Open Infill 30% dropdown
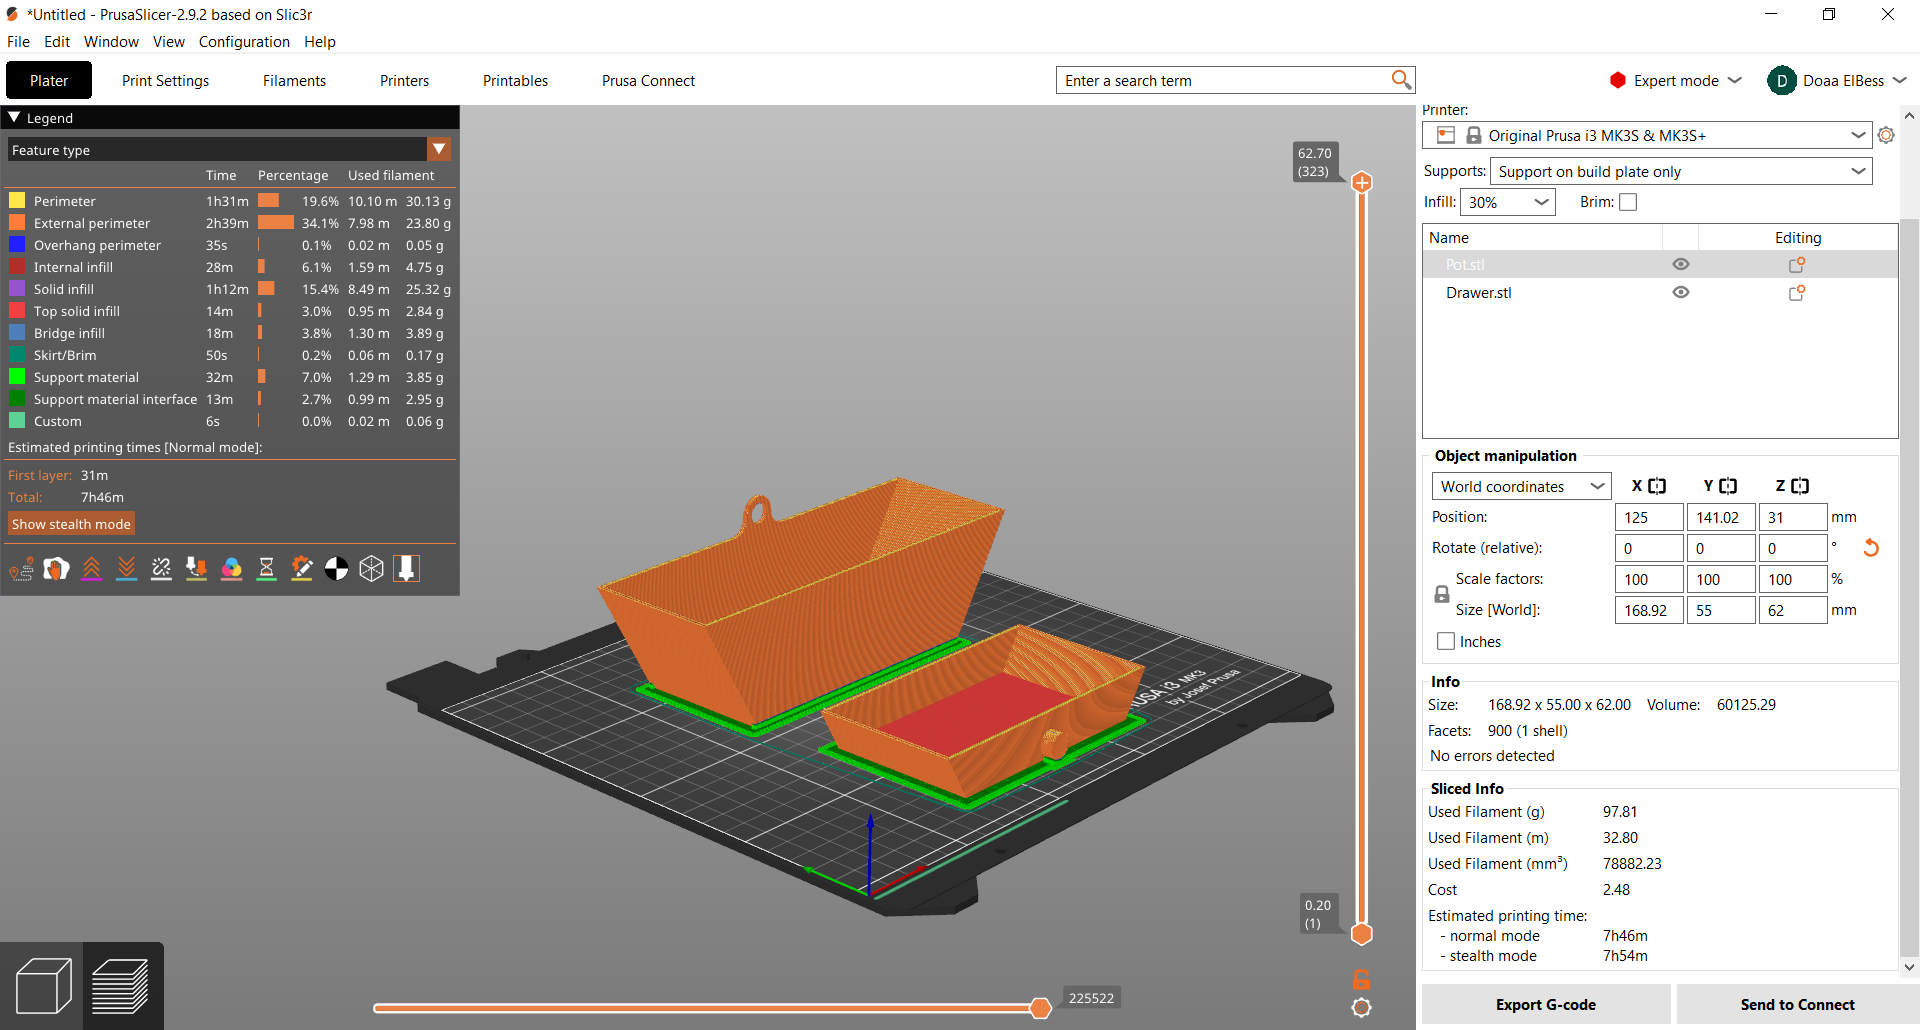The width and height of the screenshot is (1920, 1030). click(1508, 202)
